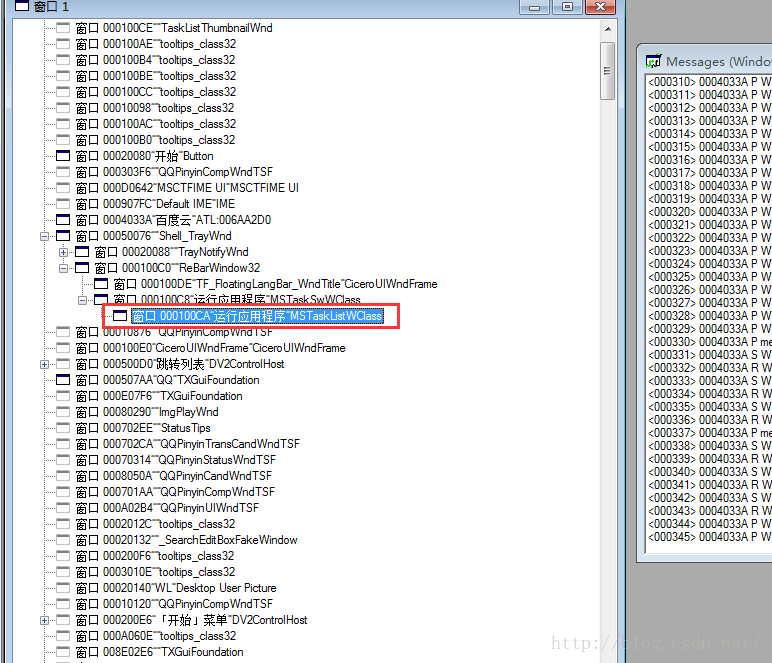Click the 窗口 1 title bar icon
Screen dimensions: 772x663
[x=22, y=6]
